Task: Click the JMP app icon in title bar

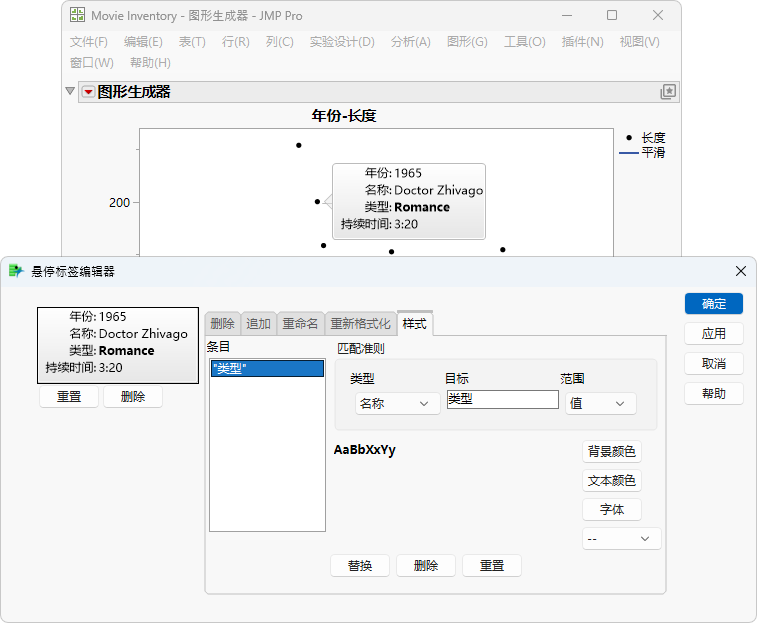Action: click(x=77, y=15)
